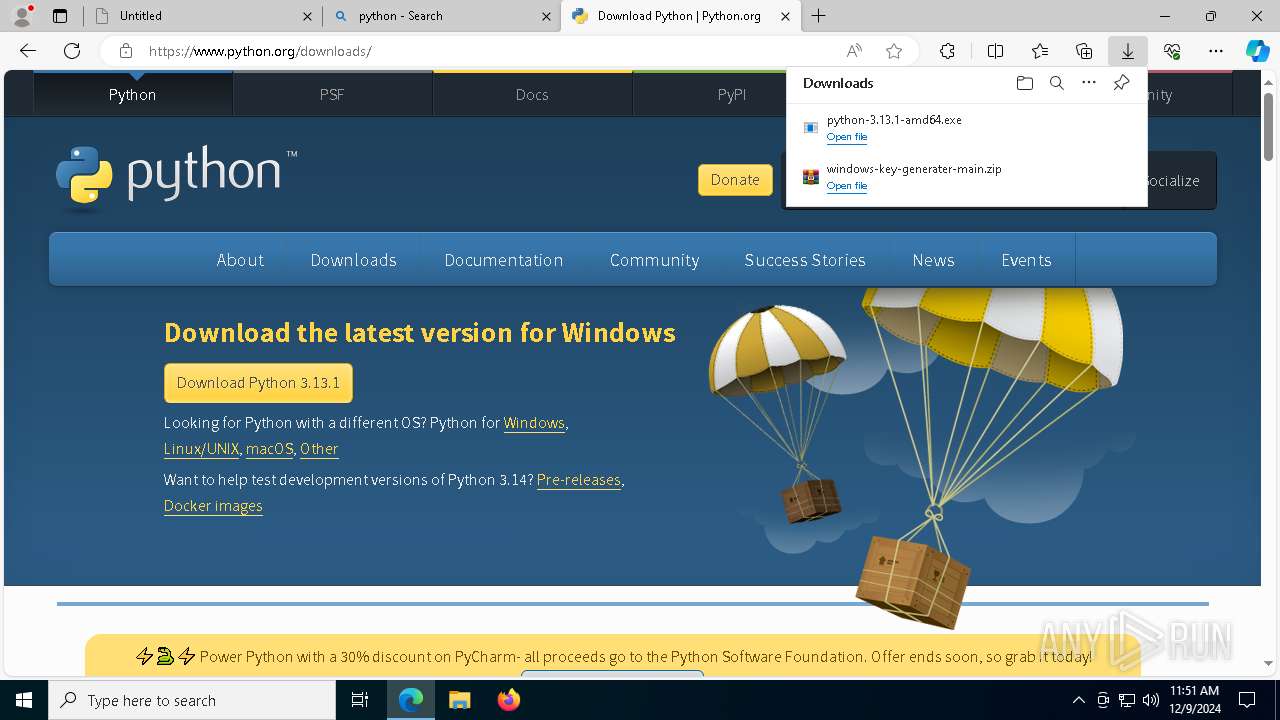
Task: Open a new tab
Action: point(818,15)
